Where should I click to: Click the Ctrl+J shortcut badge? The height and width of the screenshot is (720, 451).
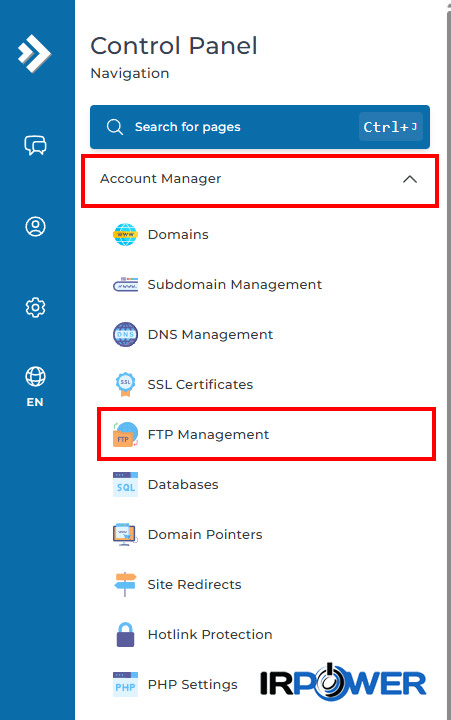pos(390,127)
